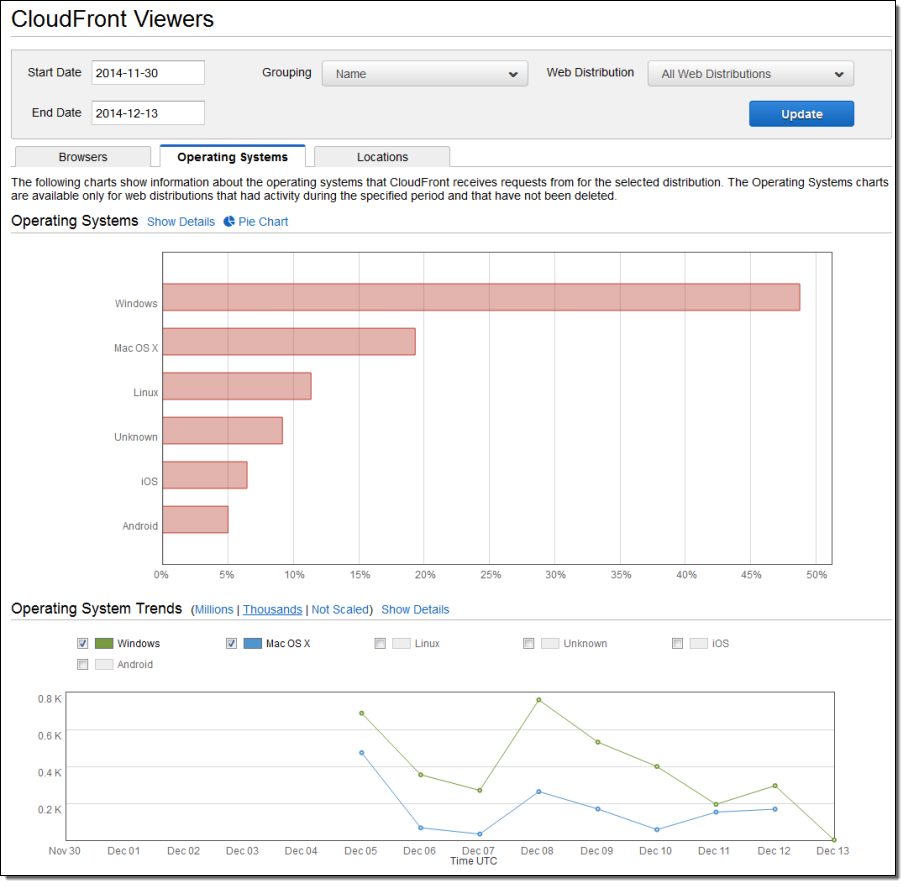Viewport: 907px width, 887px height.
Task: Click the blue Mac OS X legend swatch
Action: [x=253, y=644]
